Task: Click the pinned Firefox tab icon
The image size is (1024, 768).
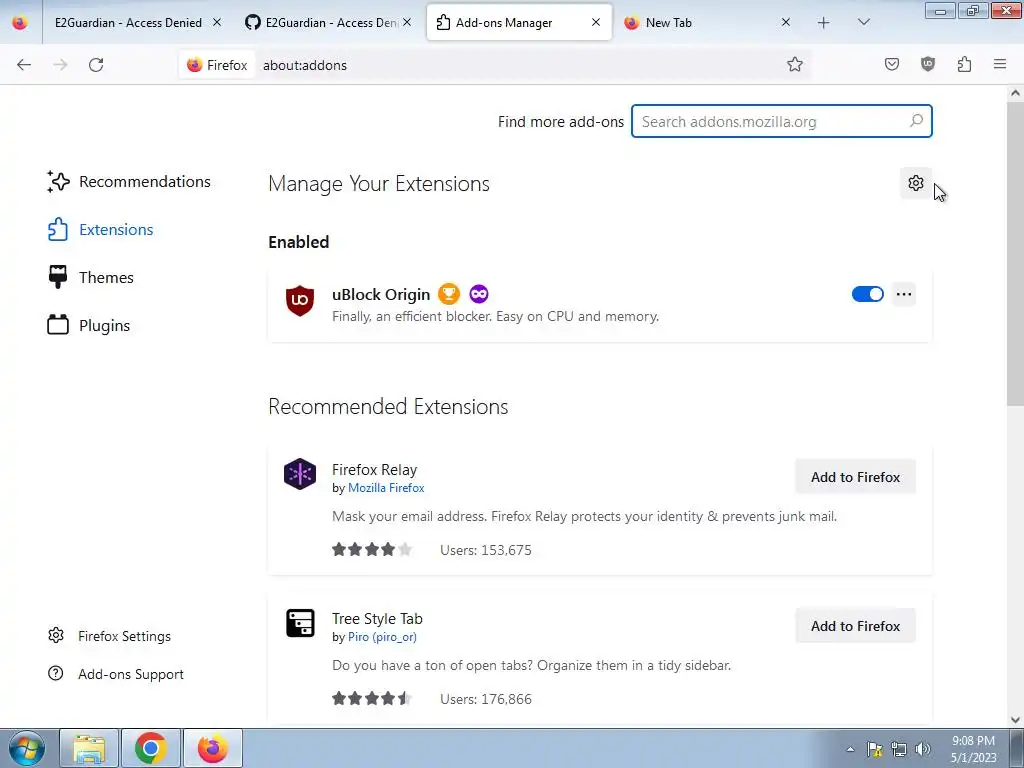Action: click(x=20, y=23)
